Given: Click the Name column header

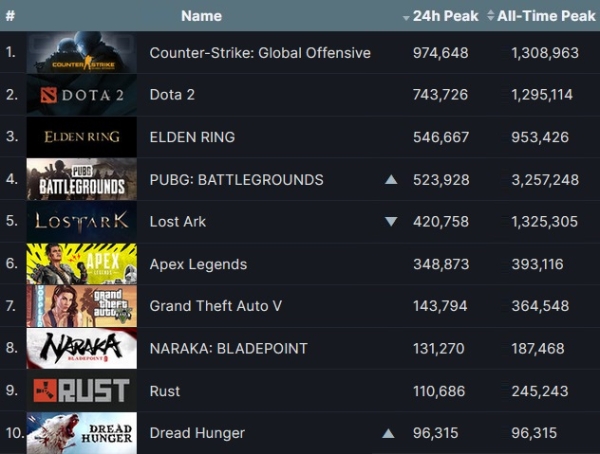Looking at the screenshot, I should 201,16.
